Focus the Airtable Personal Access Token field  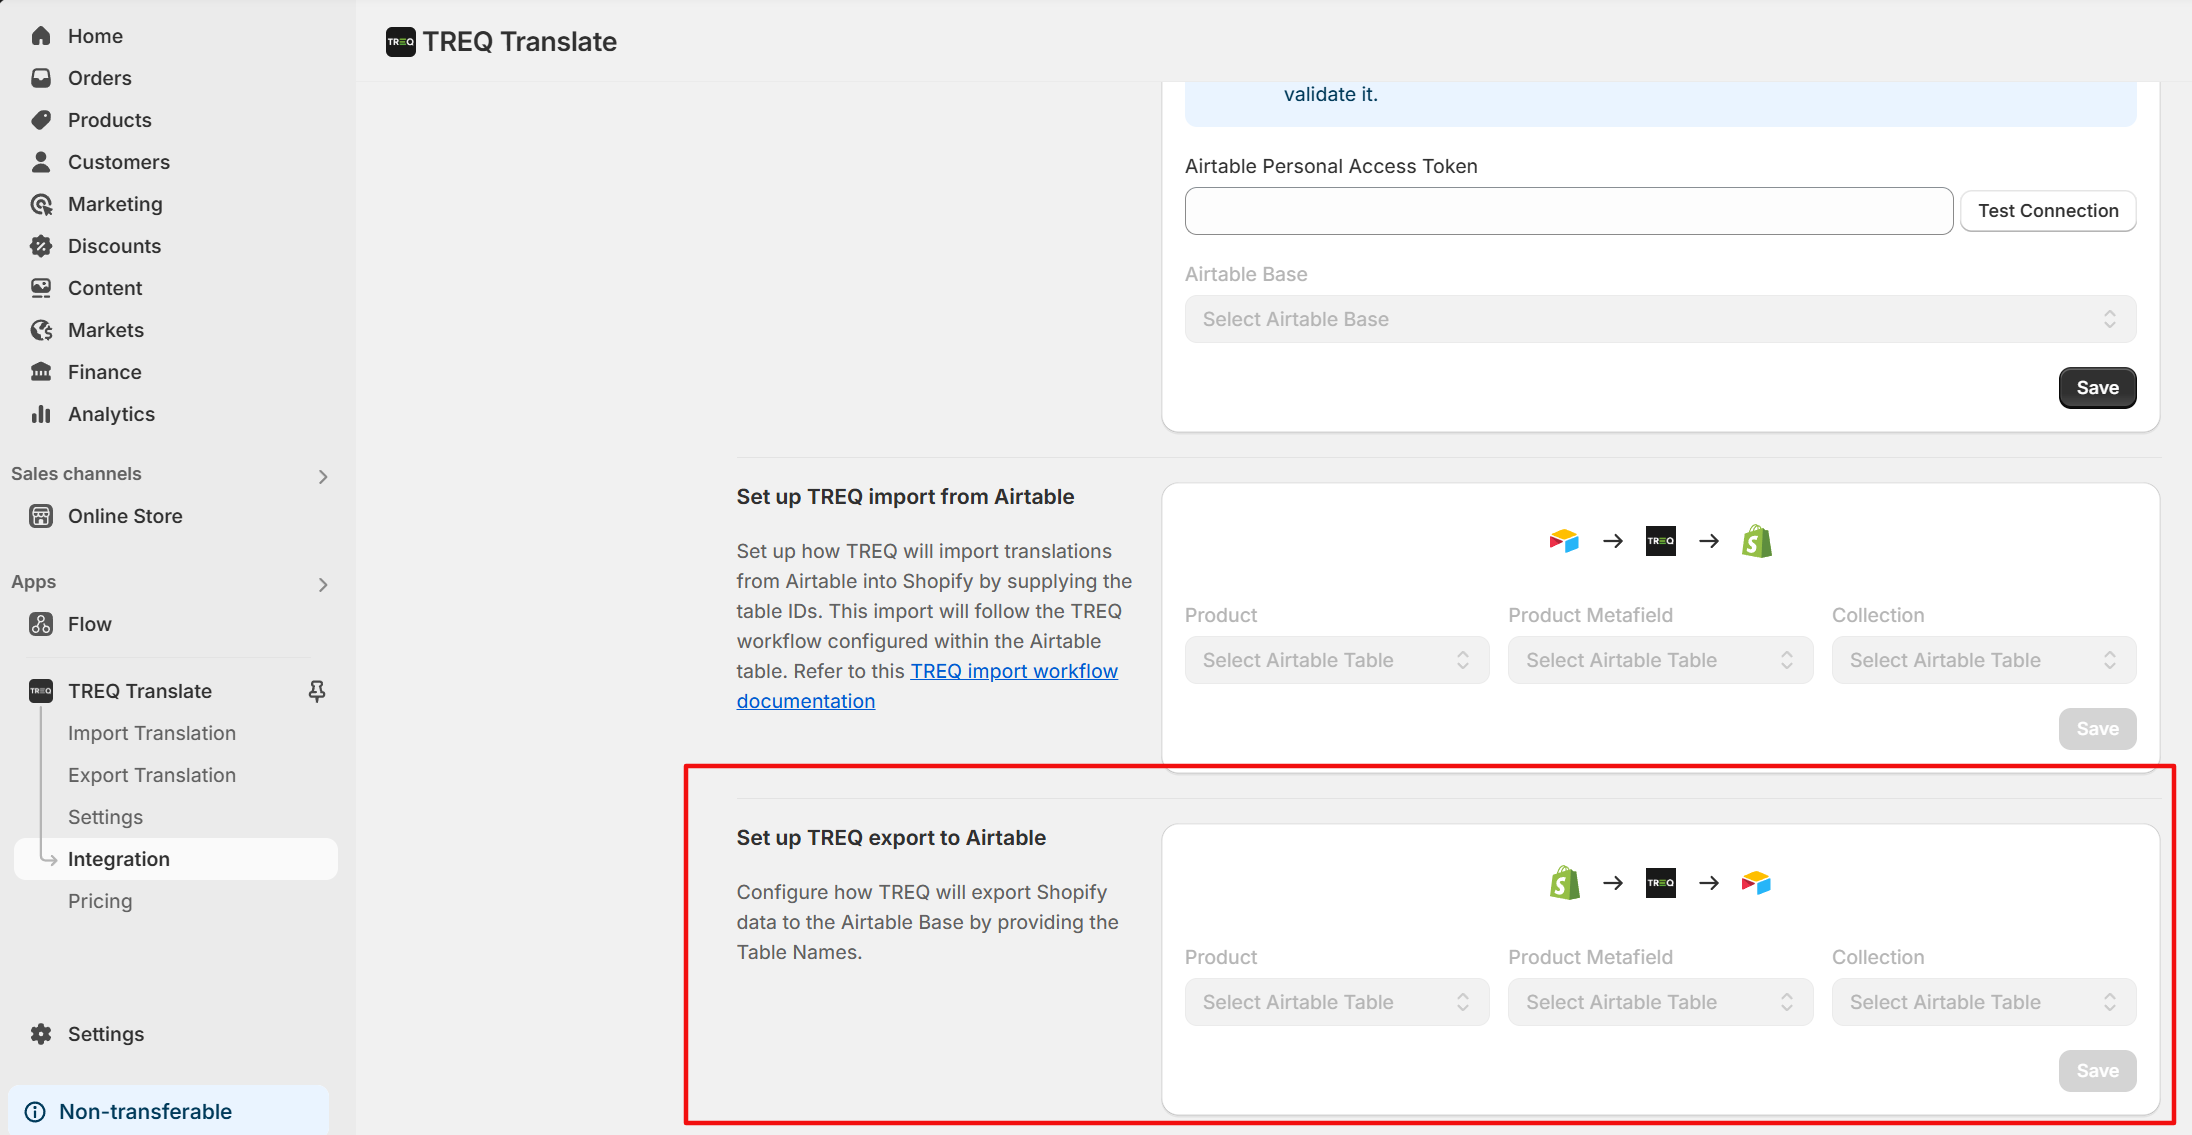tap(1568, 211)
